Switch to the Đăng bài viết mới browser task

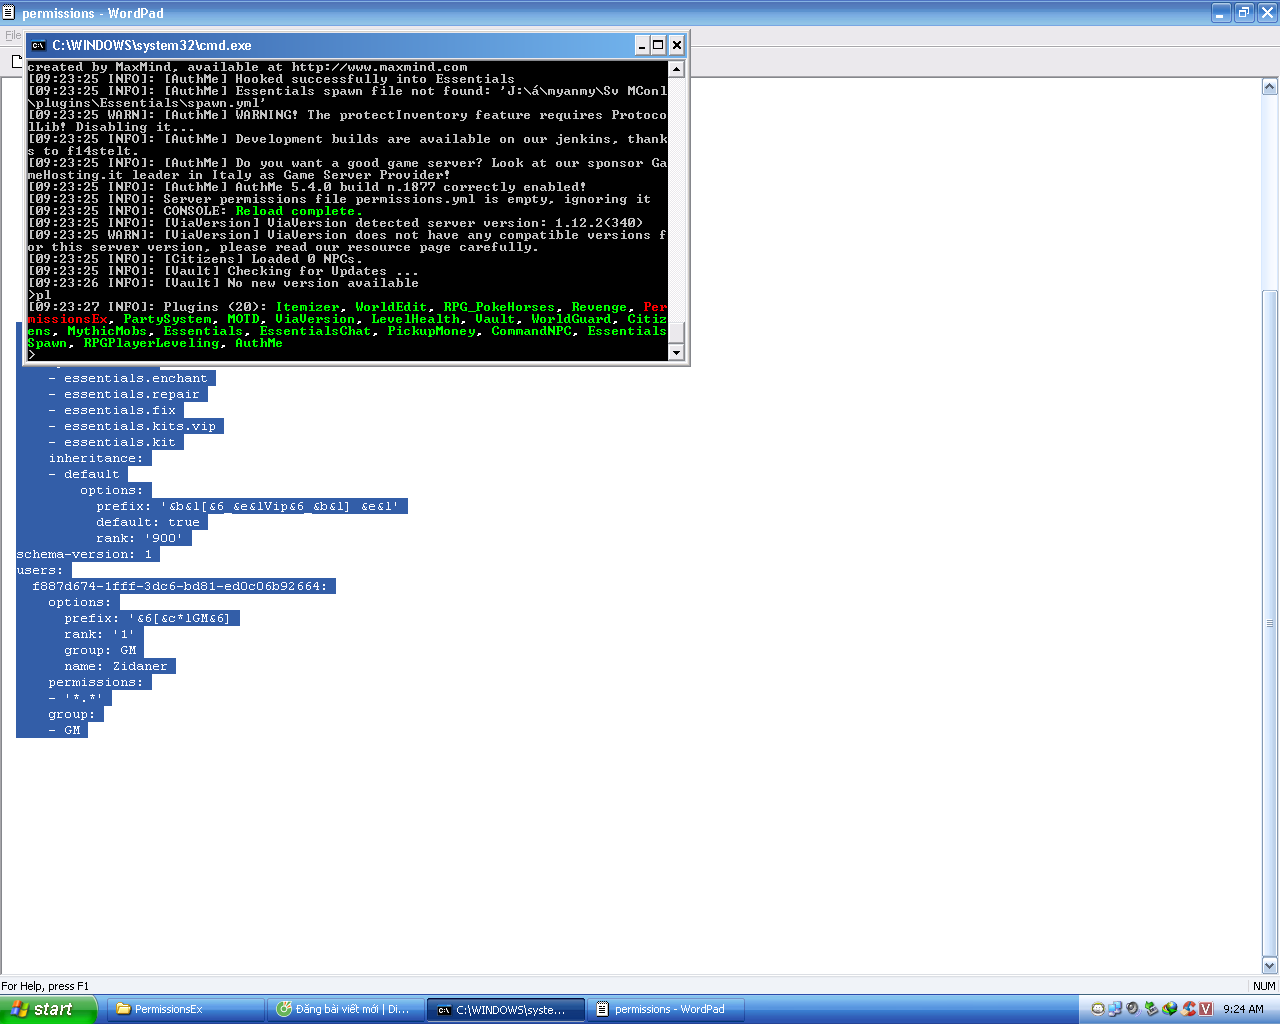click(346, 1009)
